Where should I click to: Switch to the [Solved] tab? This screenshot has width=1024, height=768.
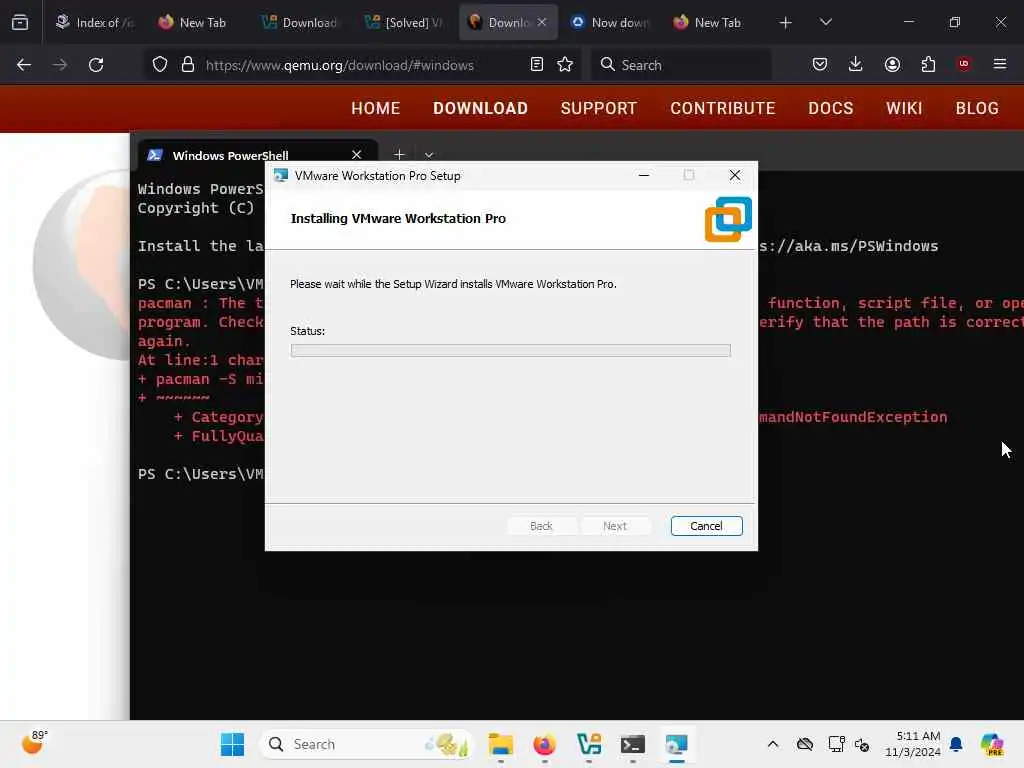(x=405, y=22)
